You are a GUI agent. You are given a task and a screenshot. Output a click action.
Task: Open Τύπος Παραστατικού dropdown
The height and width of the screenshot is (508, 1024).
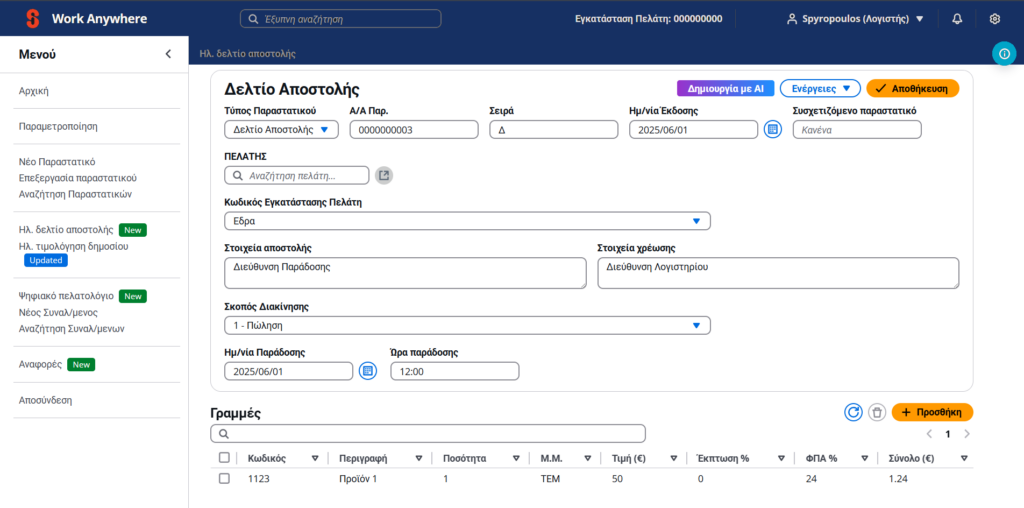click(282, 129)
